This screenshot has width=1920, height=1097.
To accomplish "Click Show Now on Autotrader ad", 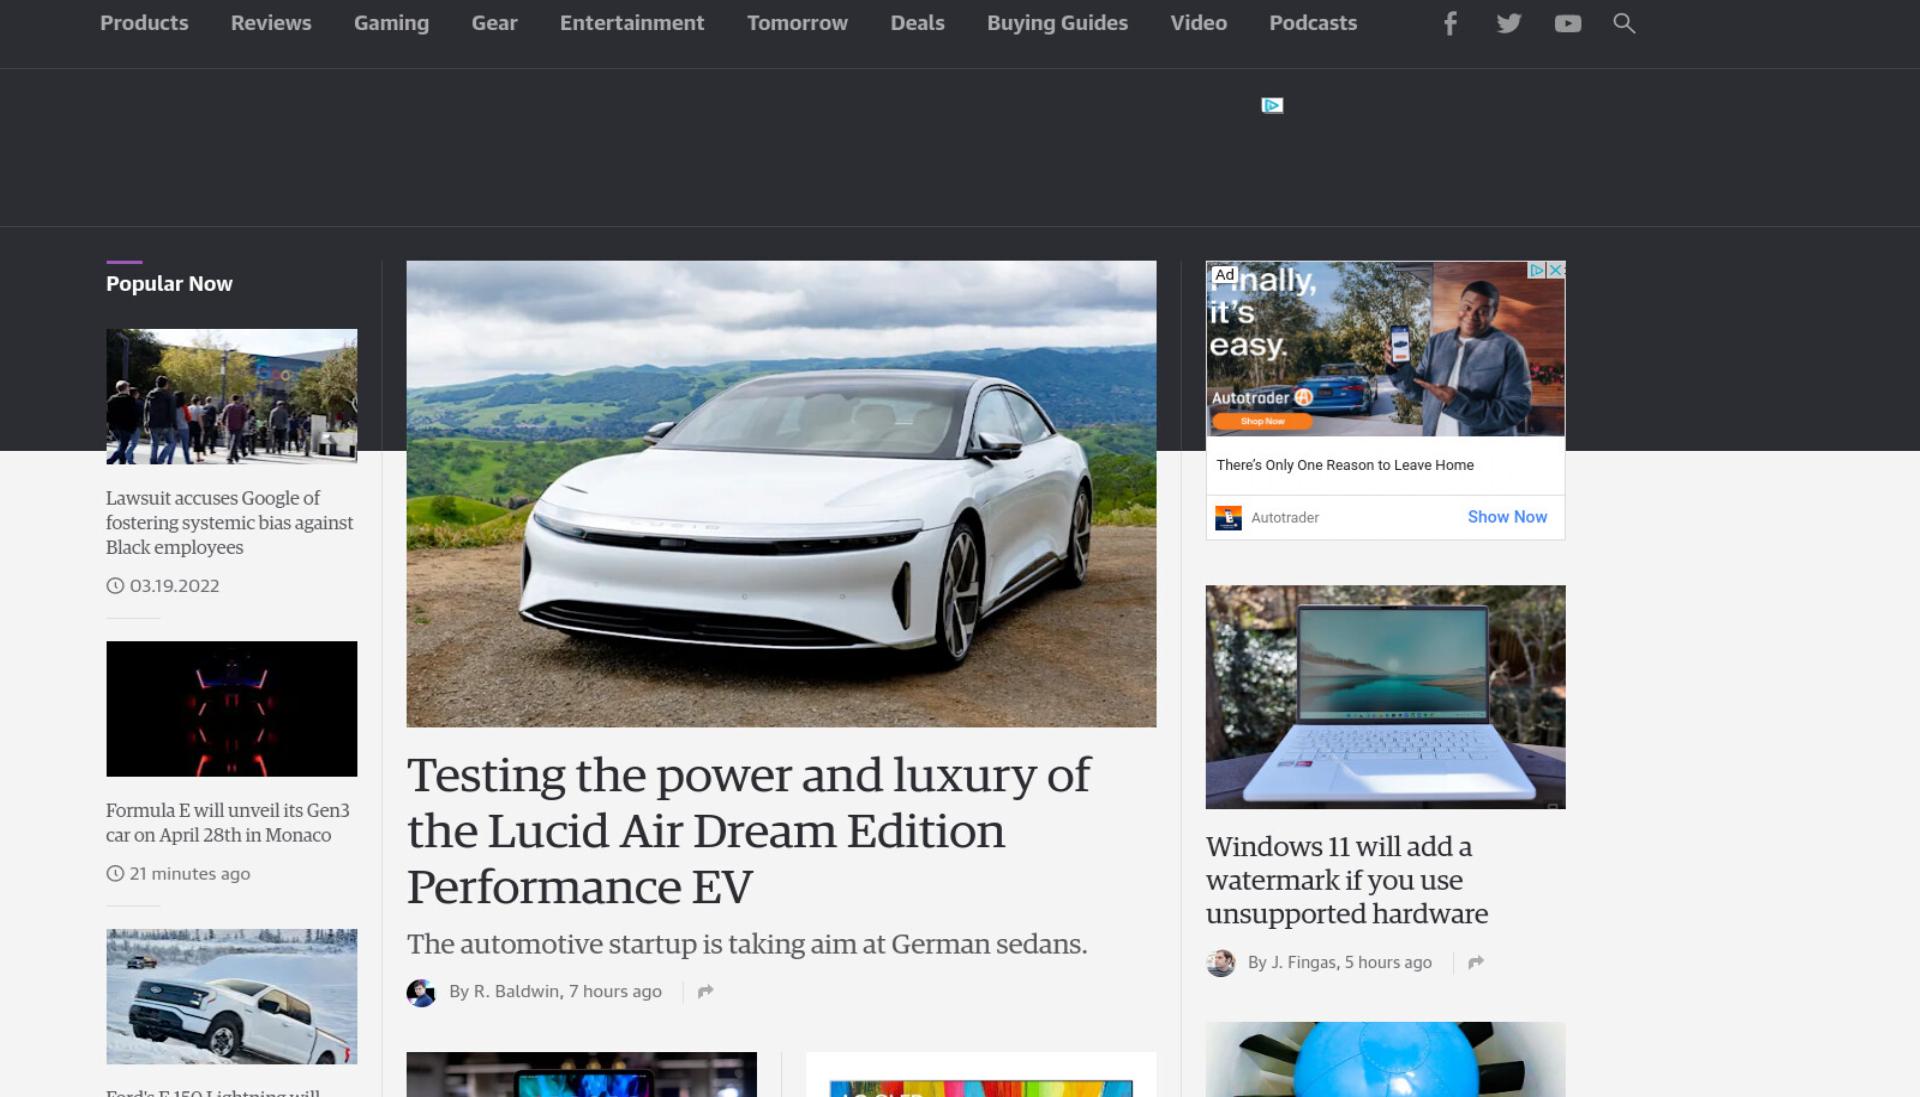I will coord(1507,517).
